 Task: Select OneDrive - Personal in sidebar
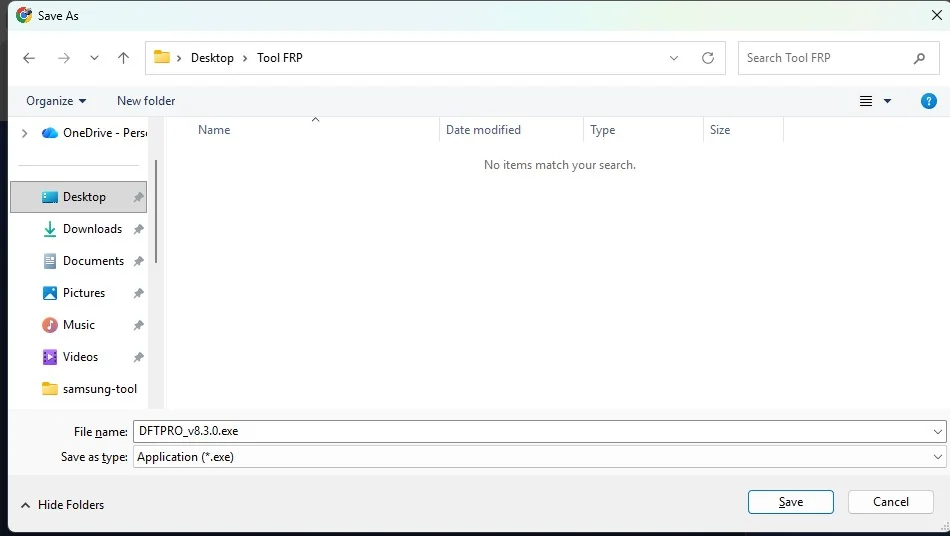point(95,133)
